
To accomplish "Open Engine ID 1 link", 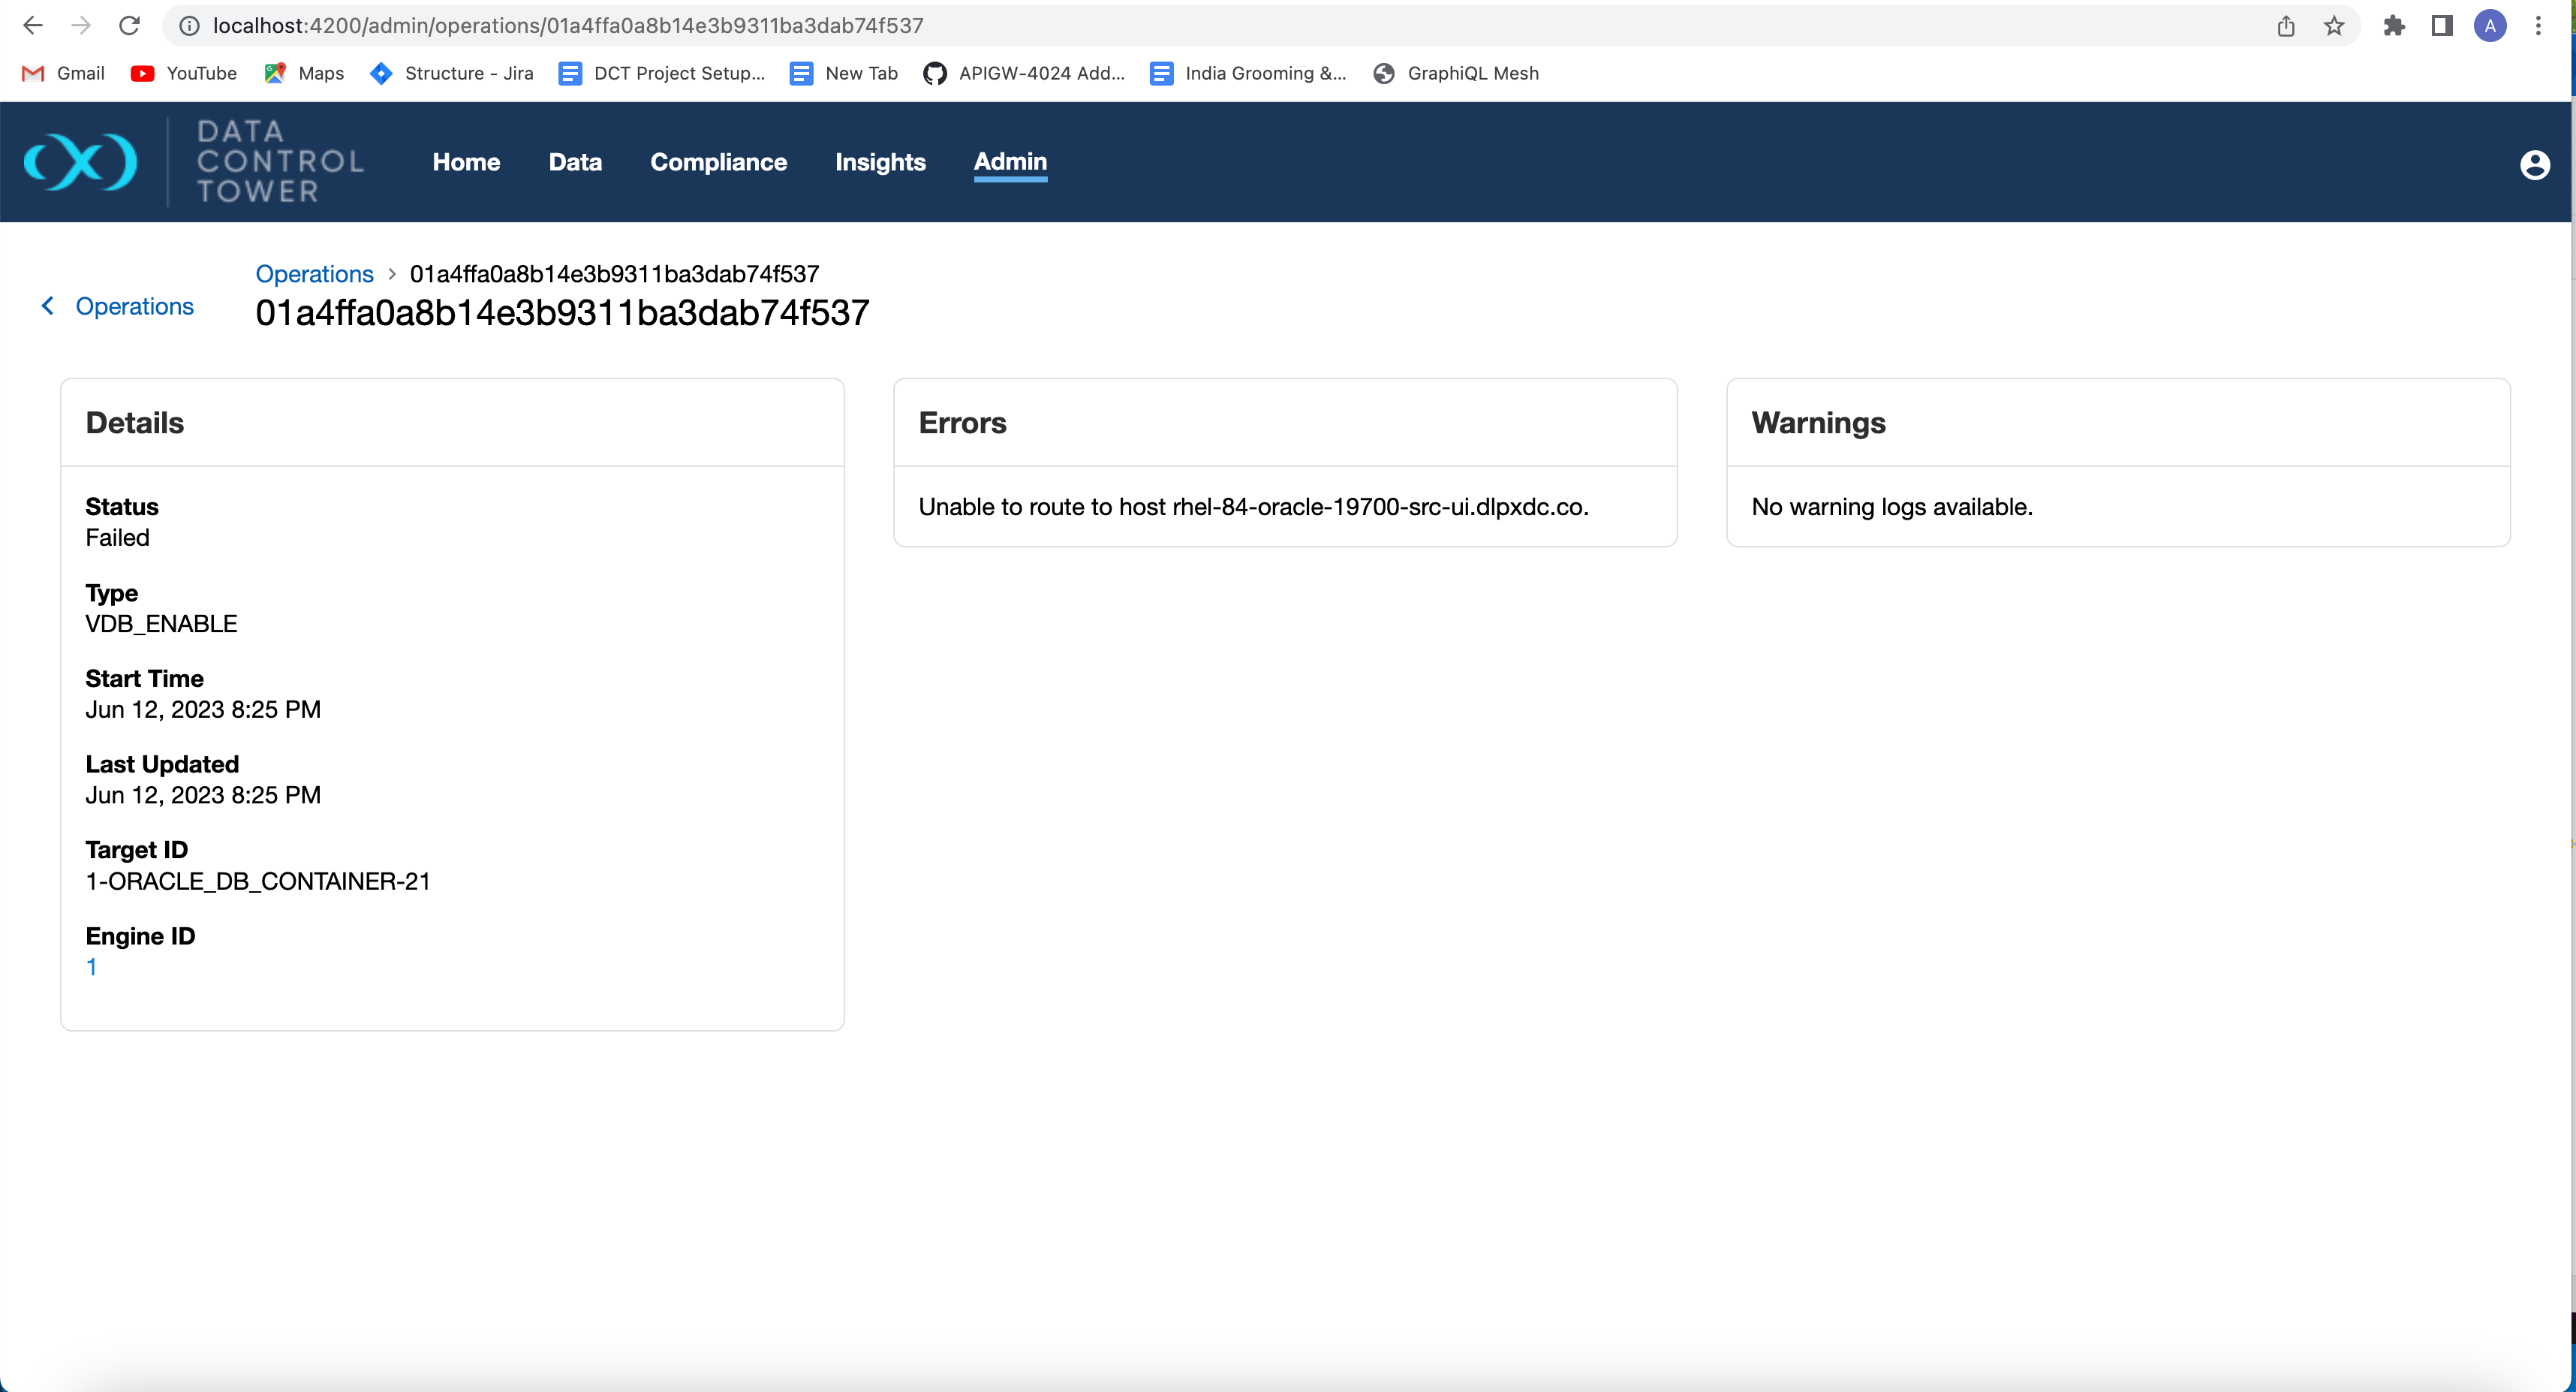I will coord(91,967).
